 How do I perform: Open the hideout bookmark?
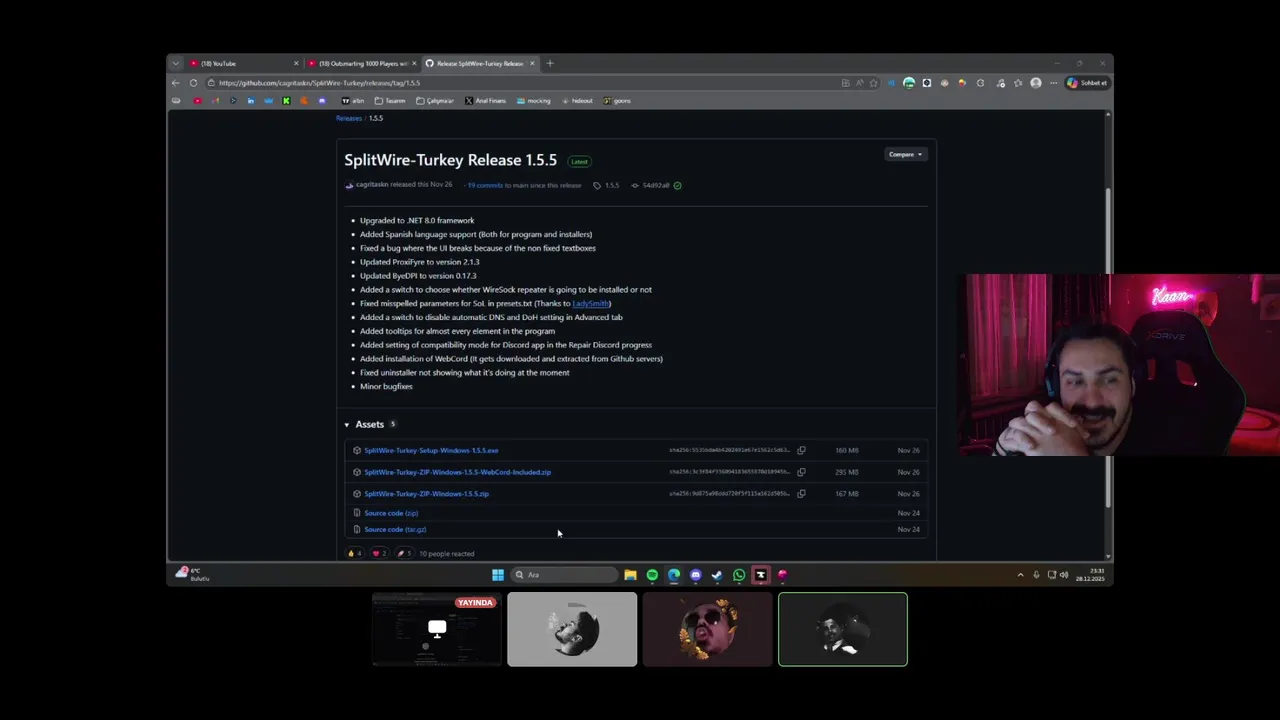576,101
